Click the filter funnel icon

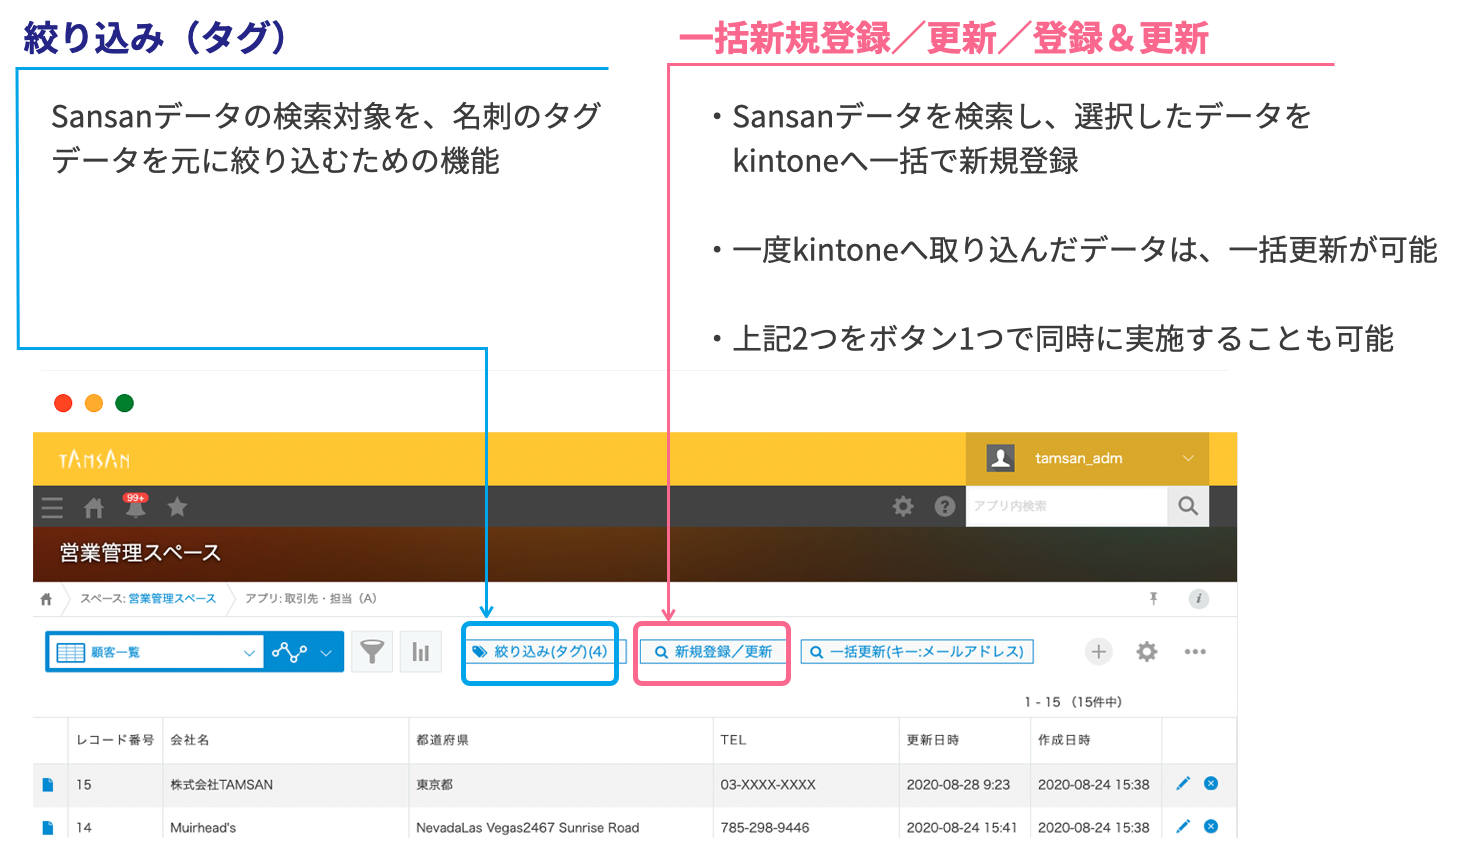click(x=372, y=652)
